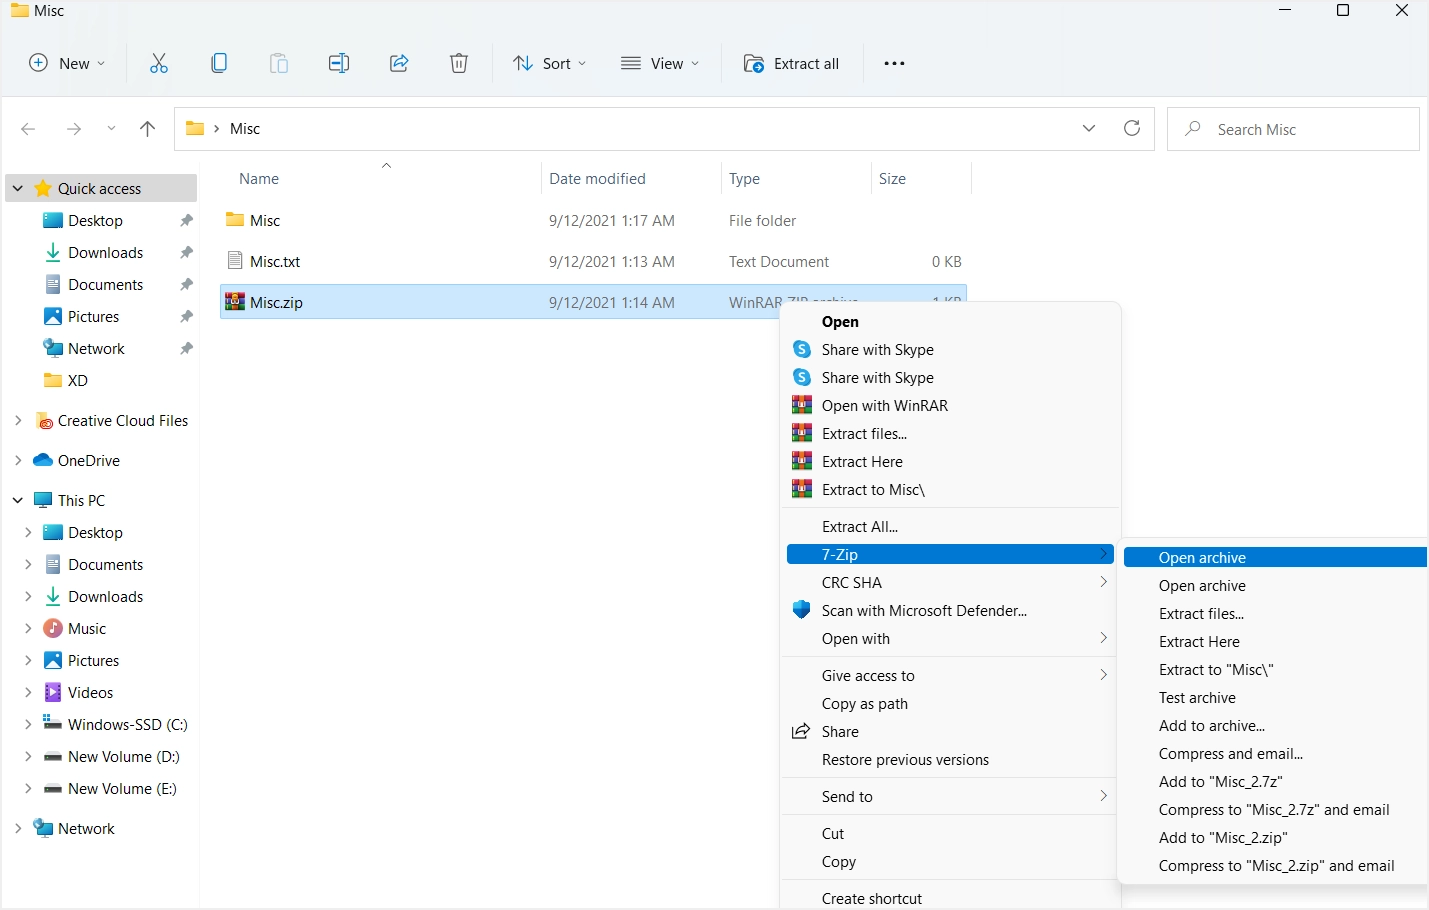Image resolution: width=1429 pixels, height=910 pixels.
Task: Click the Cut scissors icon in toolbar
Action: click(x=159, y=64)
